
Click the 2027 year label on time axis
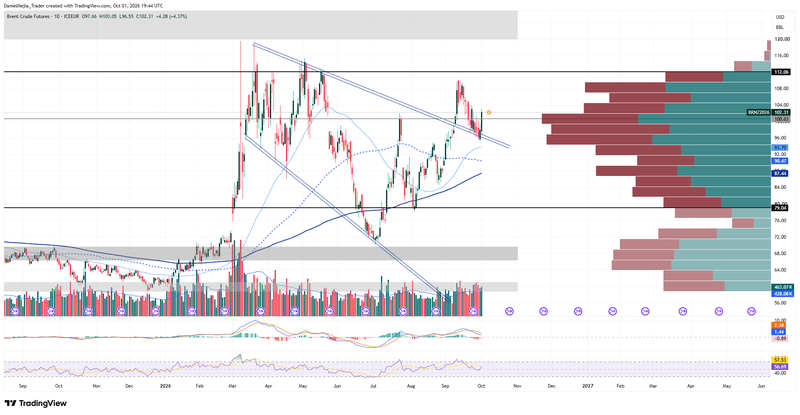588,386
